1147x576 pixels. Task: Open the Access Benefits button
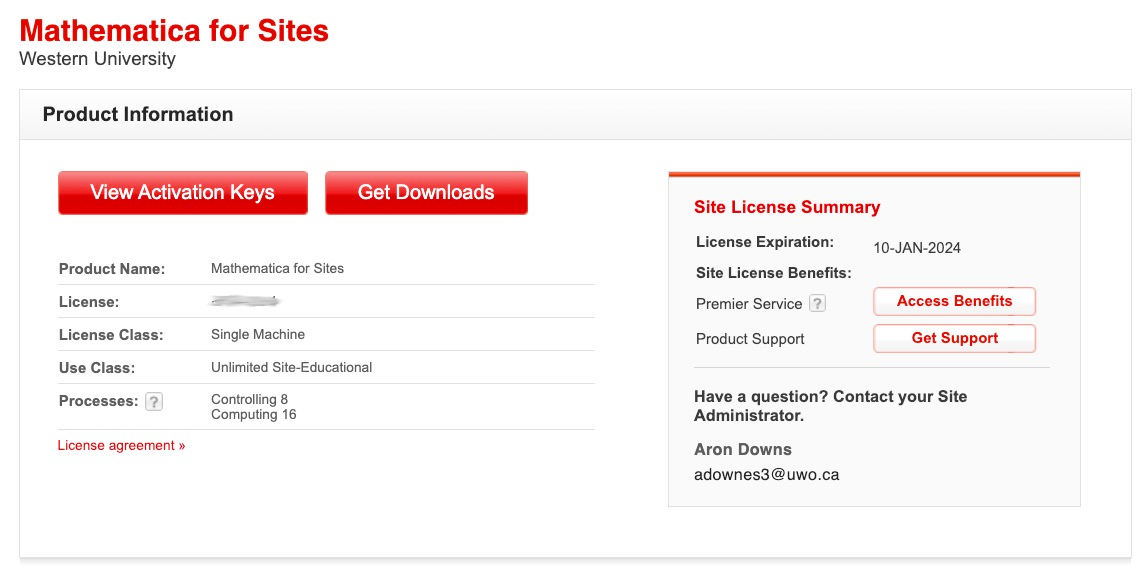point(954,301)
